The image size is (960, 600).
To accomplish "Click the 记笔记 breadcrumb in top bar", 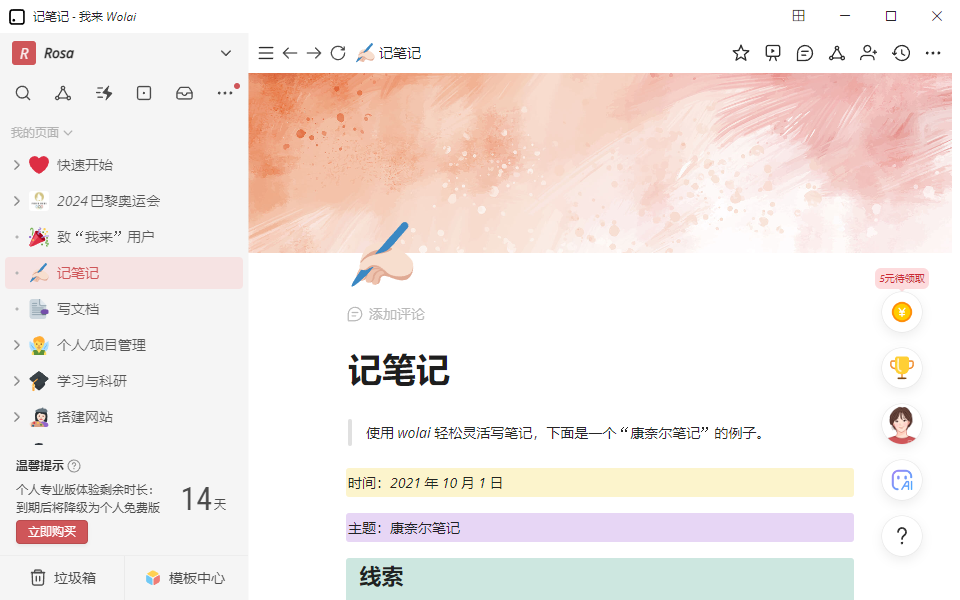I will pyautogui.click(x=389, y=53).
